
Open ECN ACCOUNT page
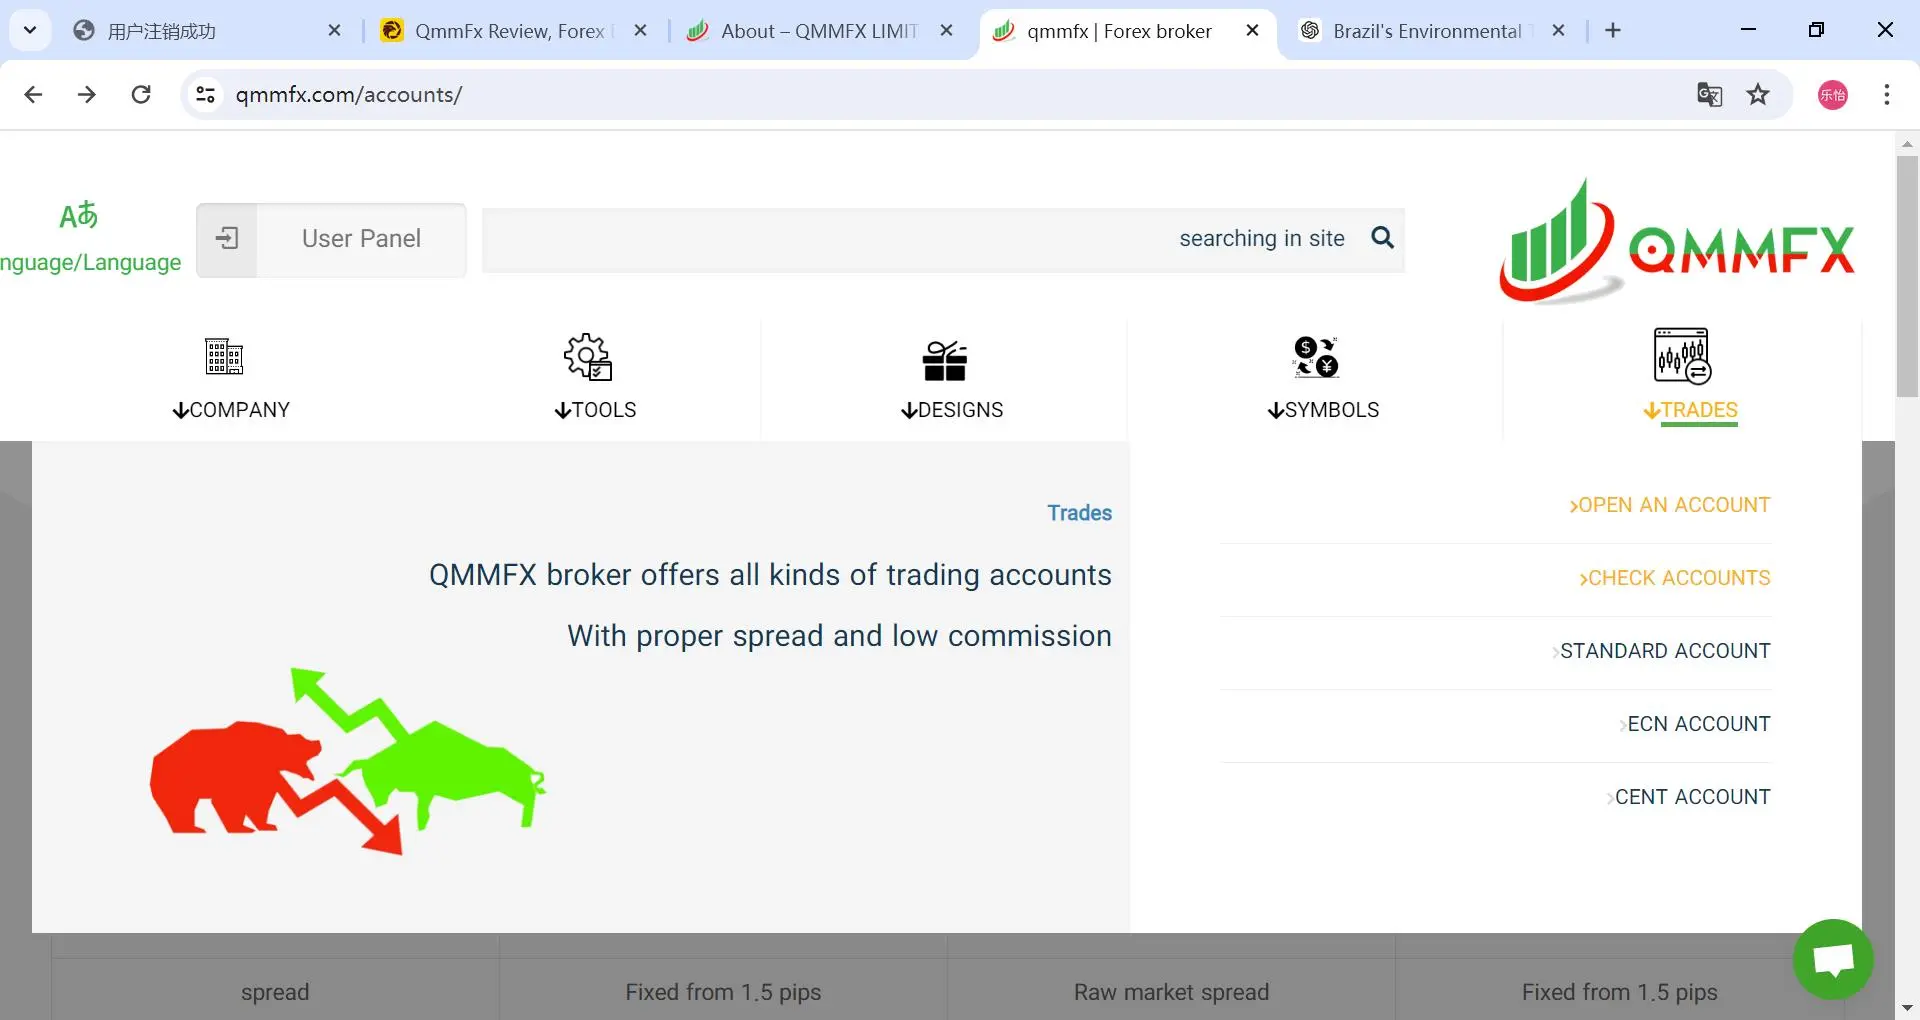click(x=1695, y=724)
